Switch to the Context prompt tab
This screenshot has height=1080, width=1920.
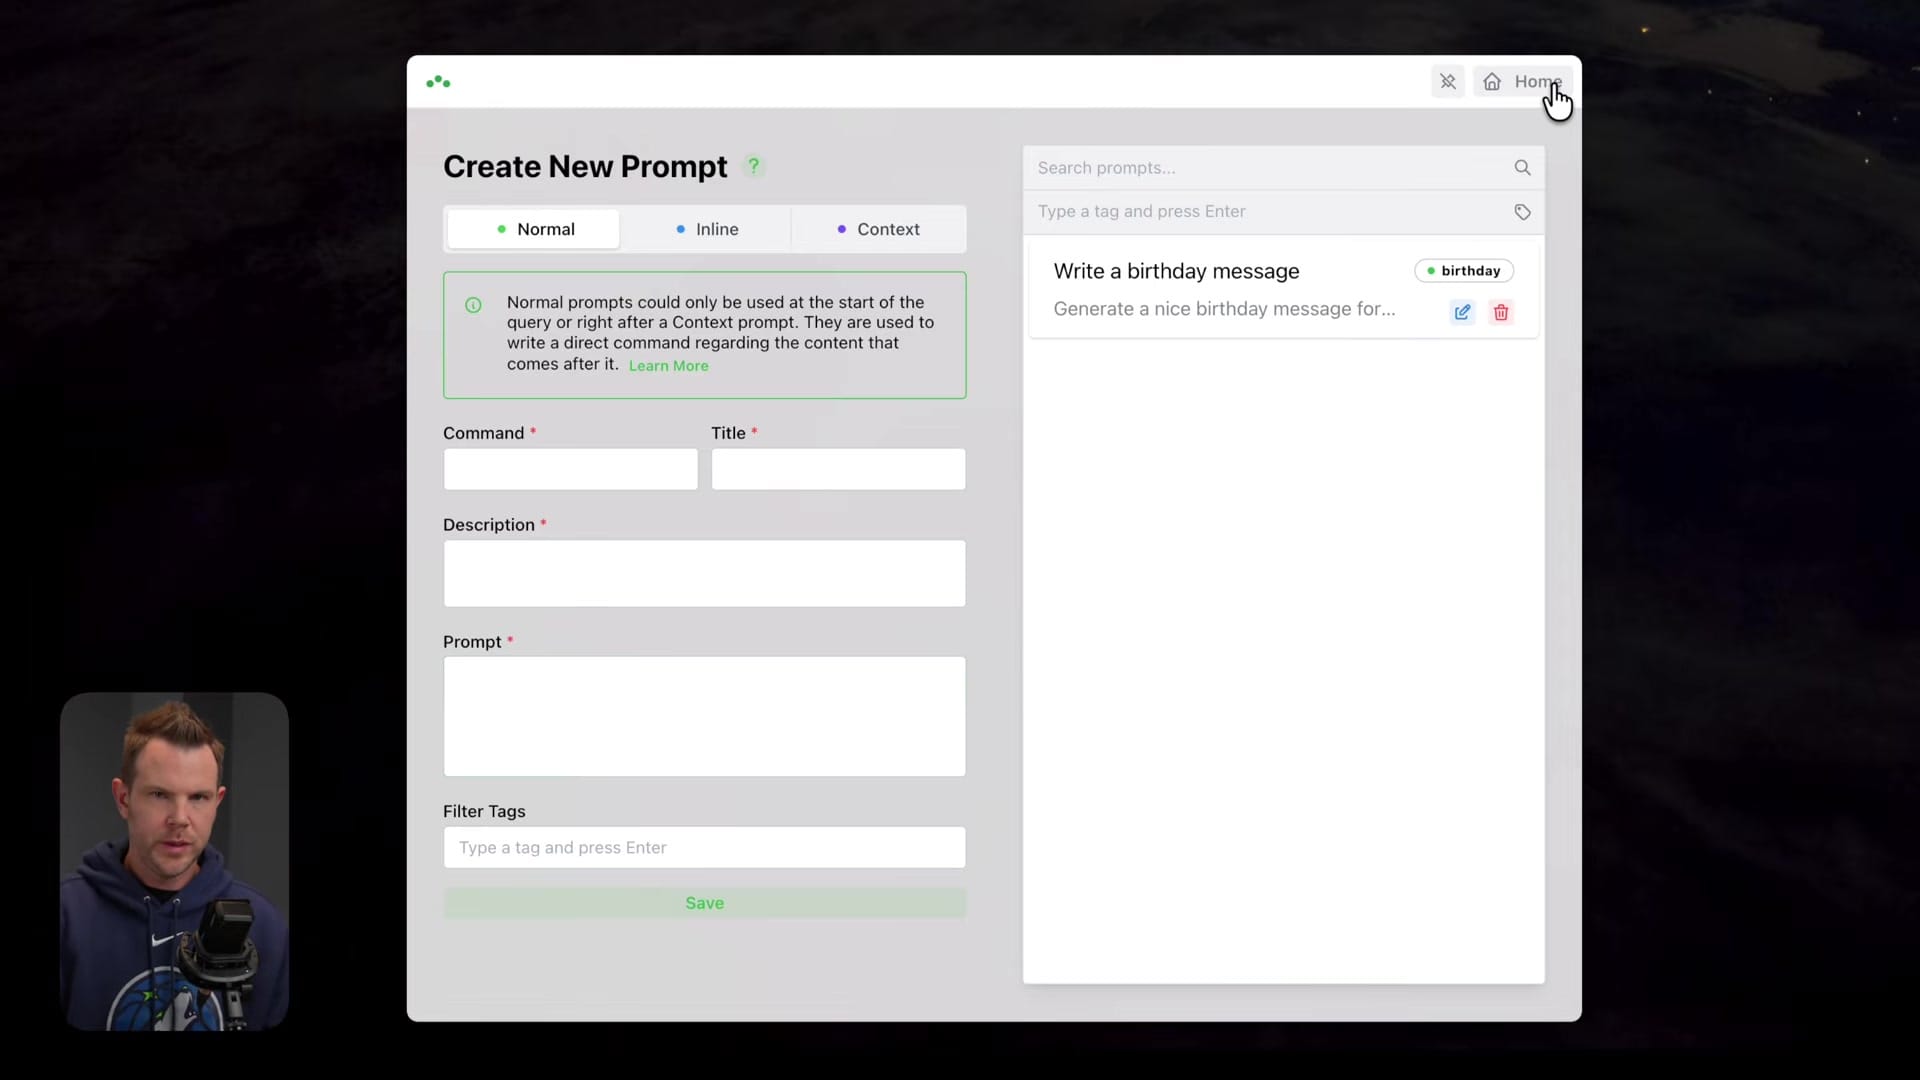pos(878,229)
